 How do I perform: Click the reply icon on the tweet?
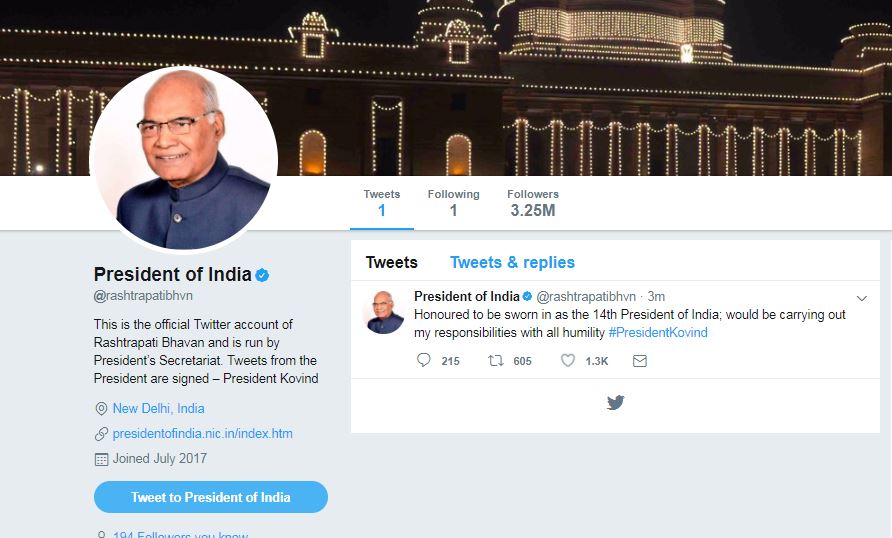424,360
